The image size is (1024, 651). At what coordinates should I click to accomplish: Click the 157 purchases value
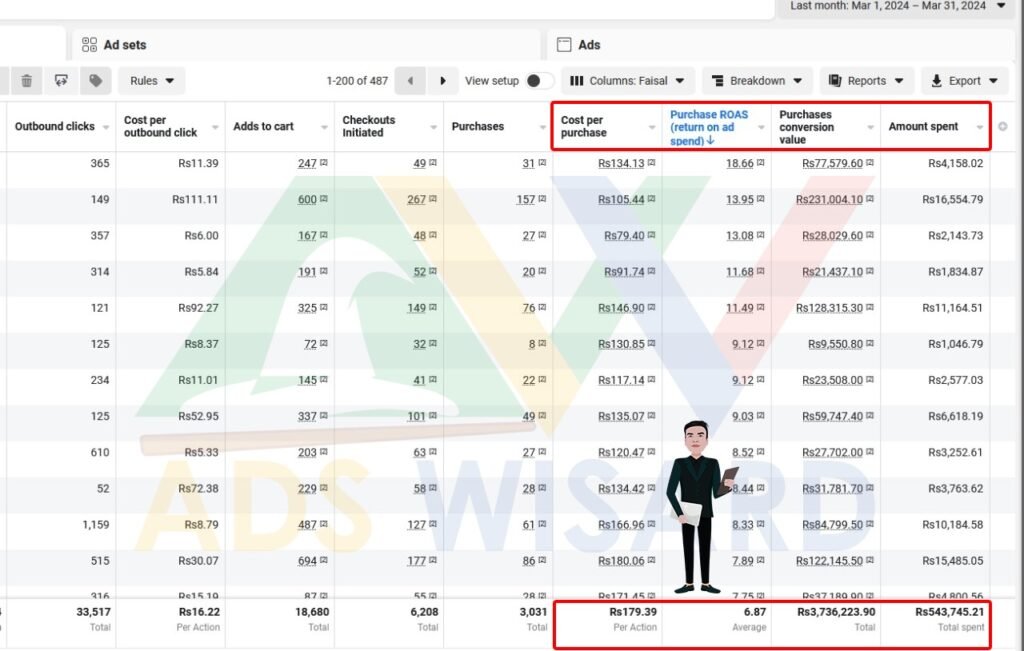[x=526, y=199]
